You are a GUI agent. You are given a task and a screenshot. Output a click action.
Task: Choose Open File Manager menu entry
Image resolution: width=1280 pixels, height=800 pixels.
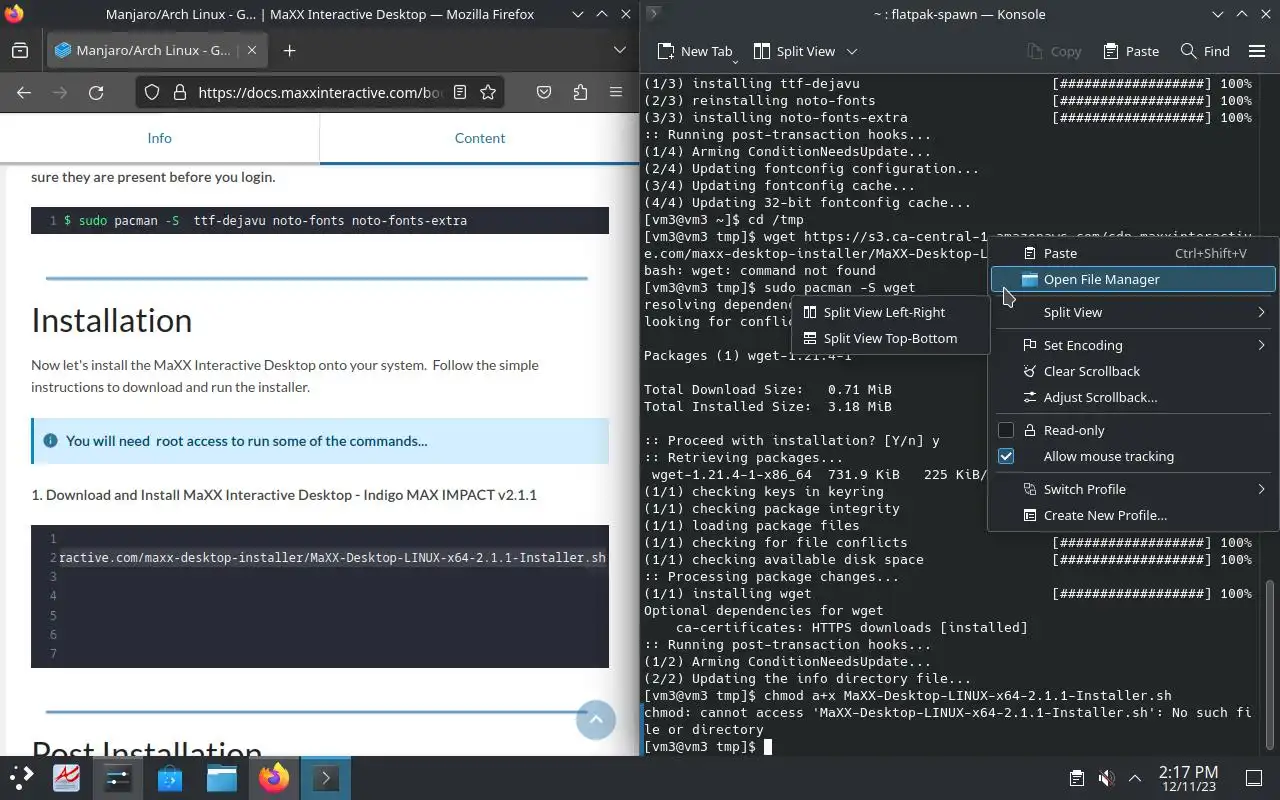(1133, 279)
